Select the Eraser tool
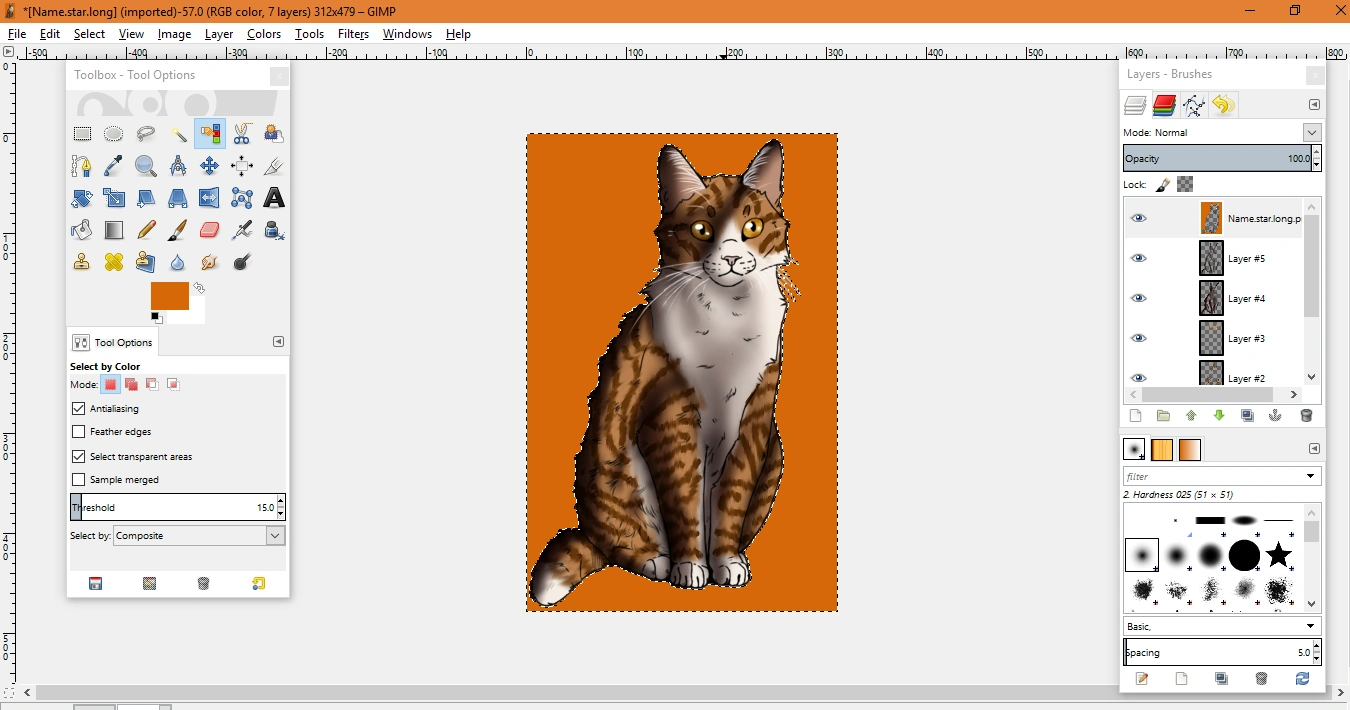This screenshot has height=710, width=1350. click(209, 230)
